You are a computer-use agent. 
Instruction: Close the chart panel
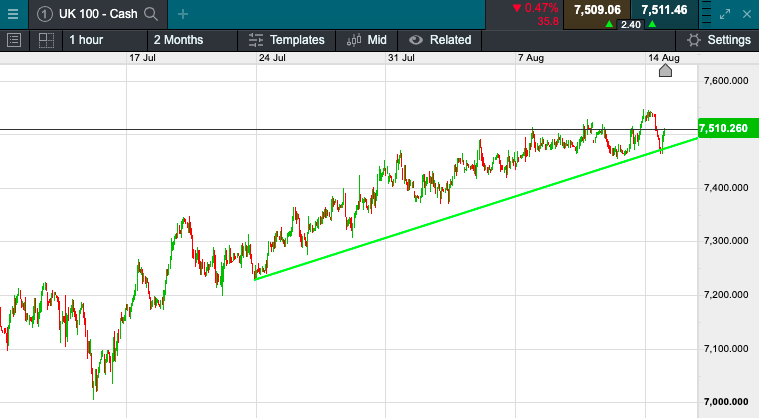pos(747,15)
